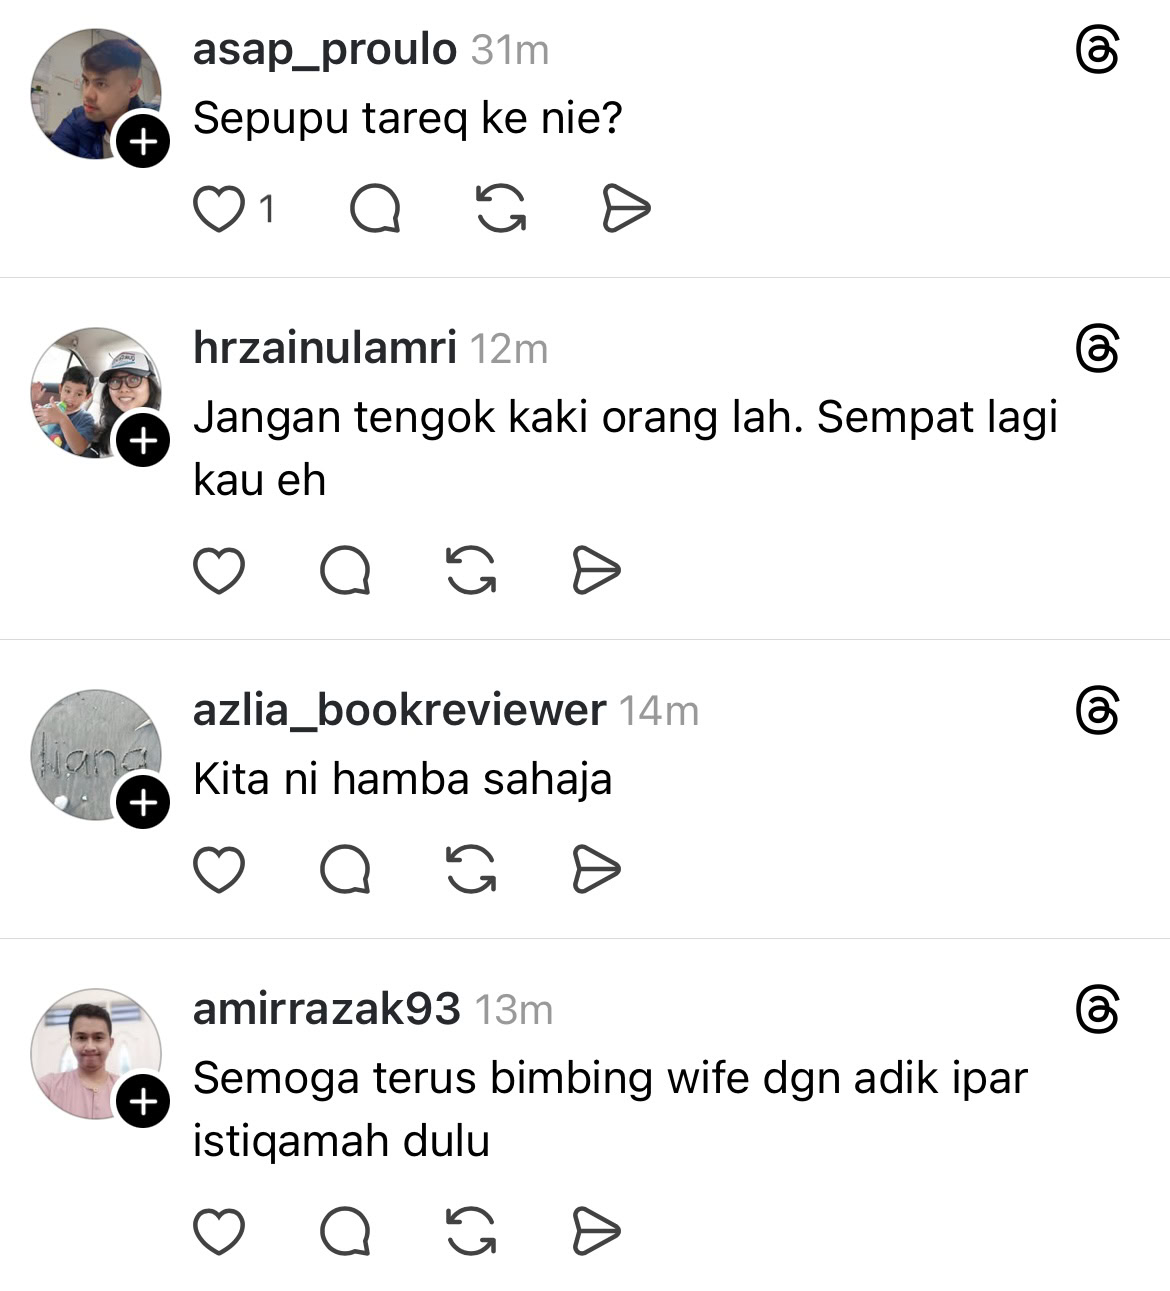Reply to amirrazak93's comment
The image size is (1170, 1291).
(345, 1231)
